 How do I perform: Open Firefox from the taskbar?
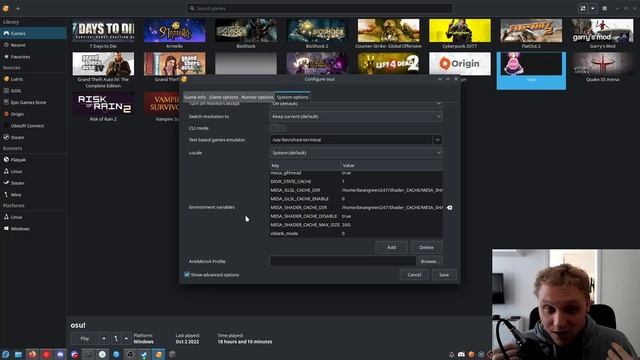point(32,354)
